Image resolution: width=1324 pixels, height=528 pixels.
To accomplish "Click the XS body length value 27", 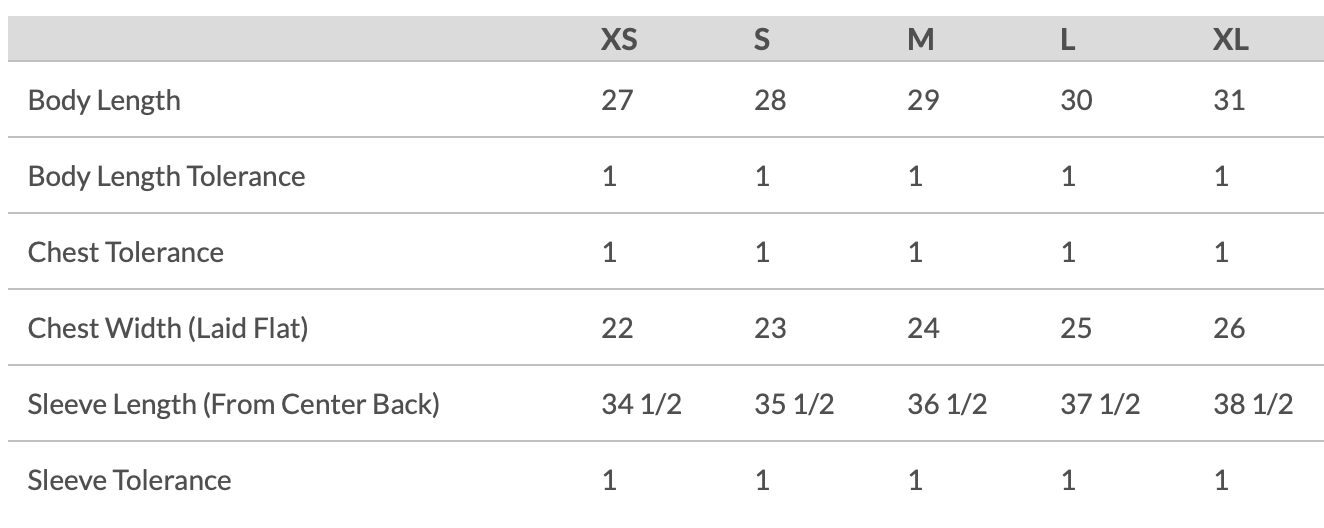I will (617, 100).
